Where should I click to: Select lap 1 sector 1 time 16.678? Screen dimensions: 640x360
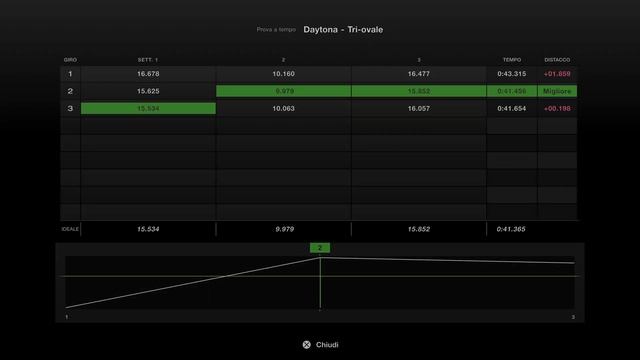(x=148, y=74)
